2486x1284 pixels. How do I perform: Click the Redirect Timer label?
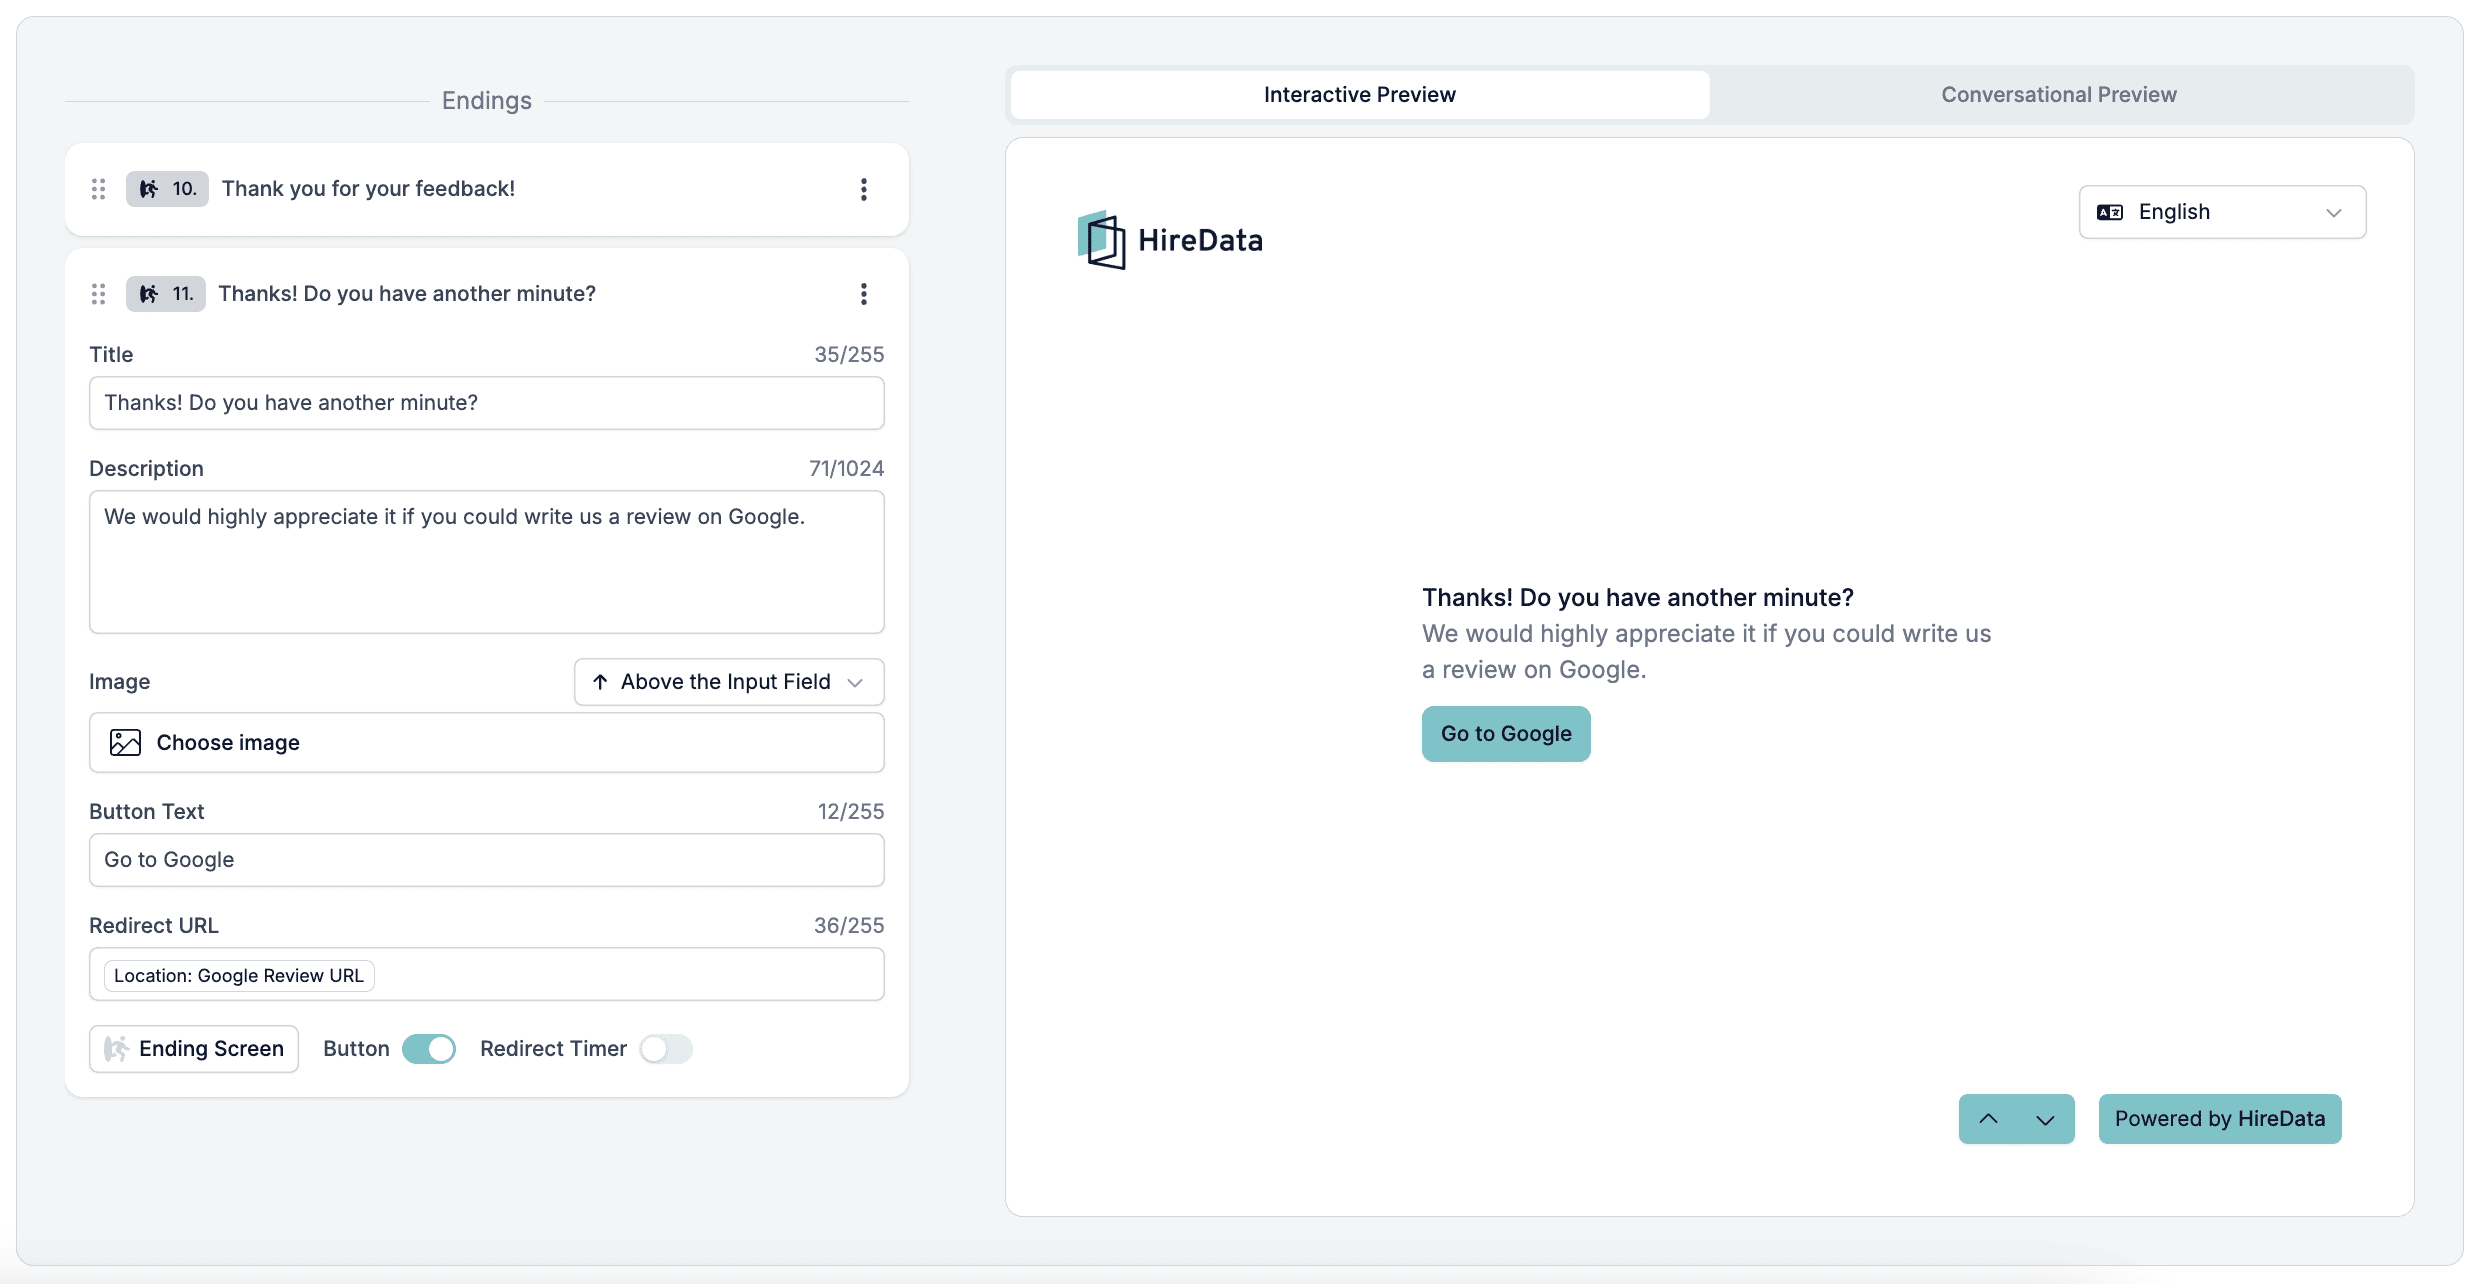[x=553, y=1049]
